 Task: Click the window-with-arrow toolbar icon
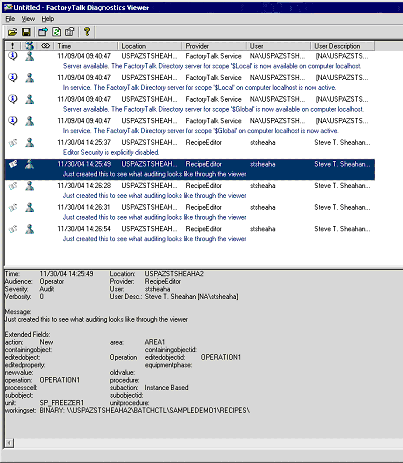[43, 32]
